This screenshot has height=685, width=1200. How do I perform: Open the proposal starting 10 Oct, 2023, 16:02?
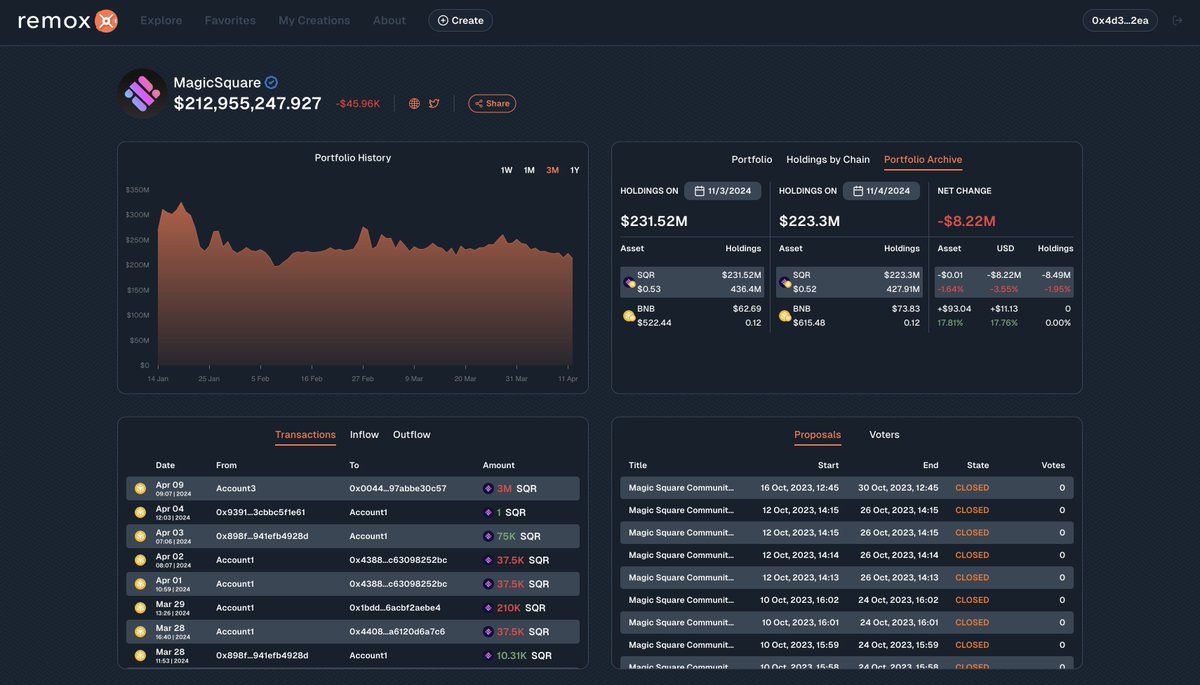point(847,600)
